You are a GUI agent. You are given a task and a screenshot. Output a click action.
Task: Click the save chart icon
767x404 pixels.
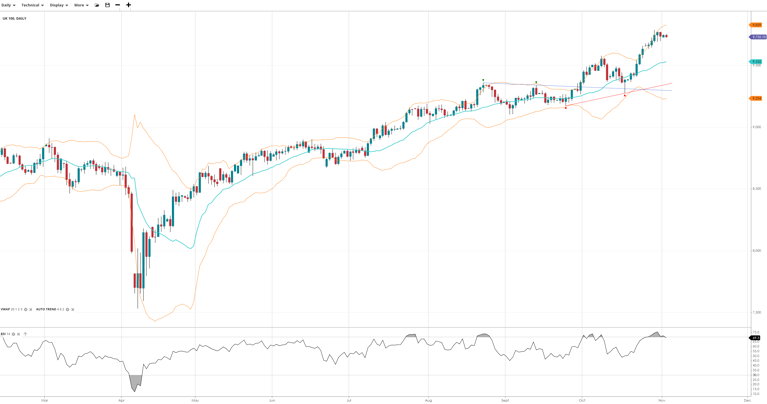click(x=107, y=5)
